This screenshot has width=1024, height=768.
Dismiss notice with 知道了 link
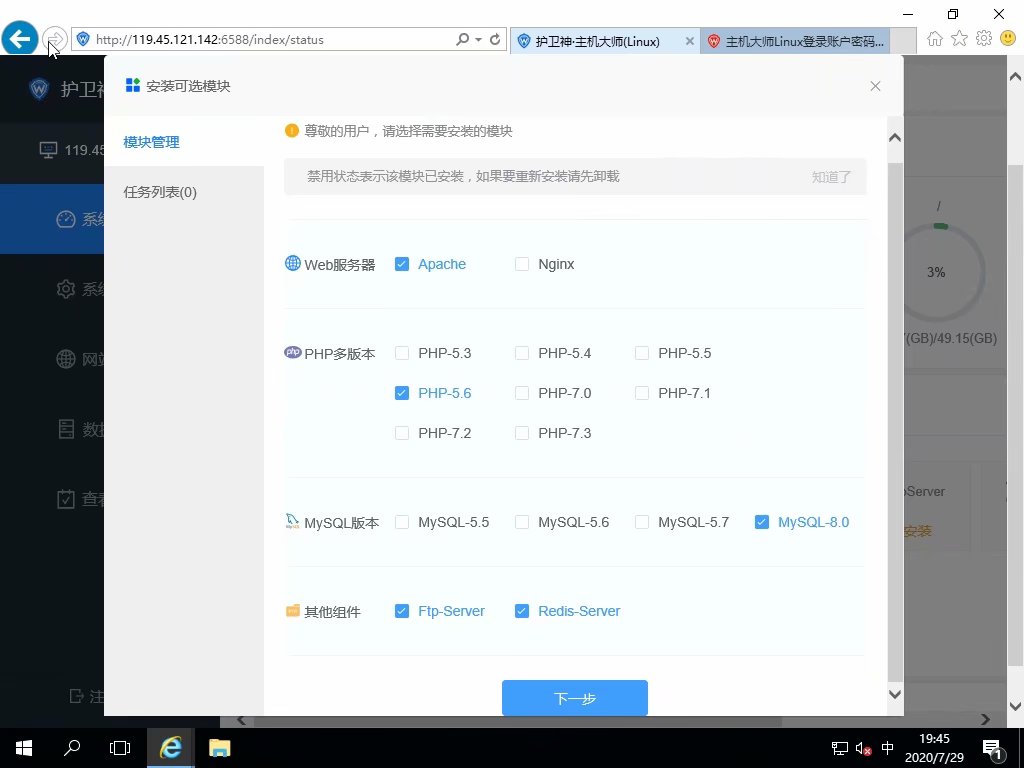tap(831, 177)
